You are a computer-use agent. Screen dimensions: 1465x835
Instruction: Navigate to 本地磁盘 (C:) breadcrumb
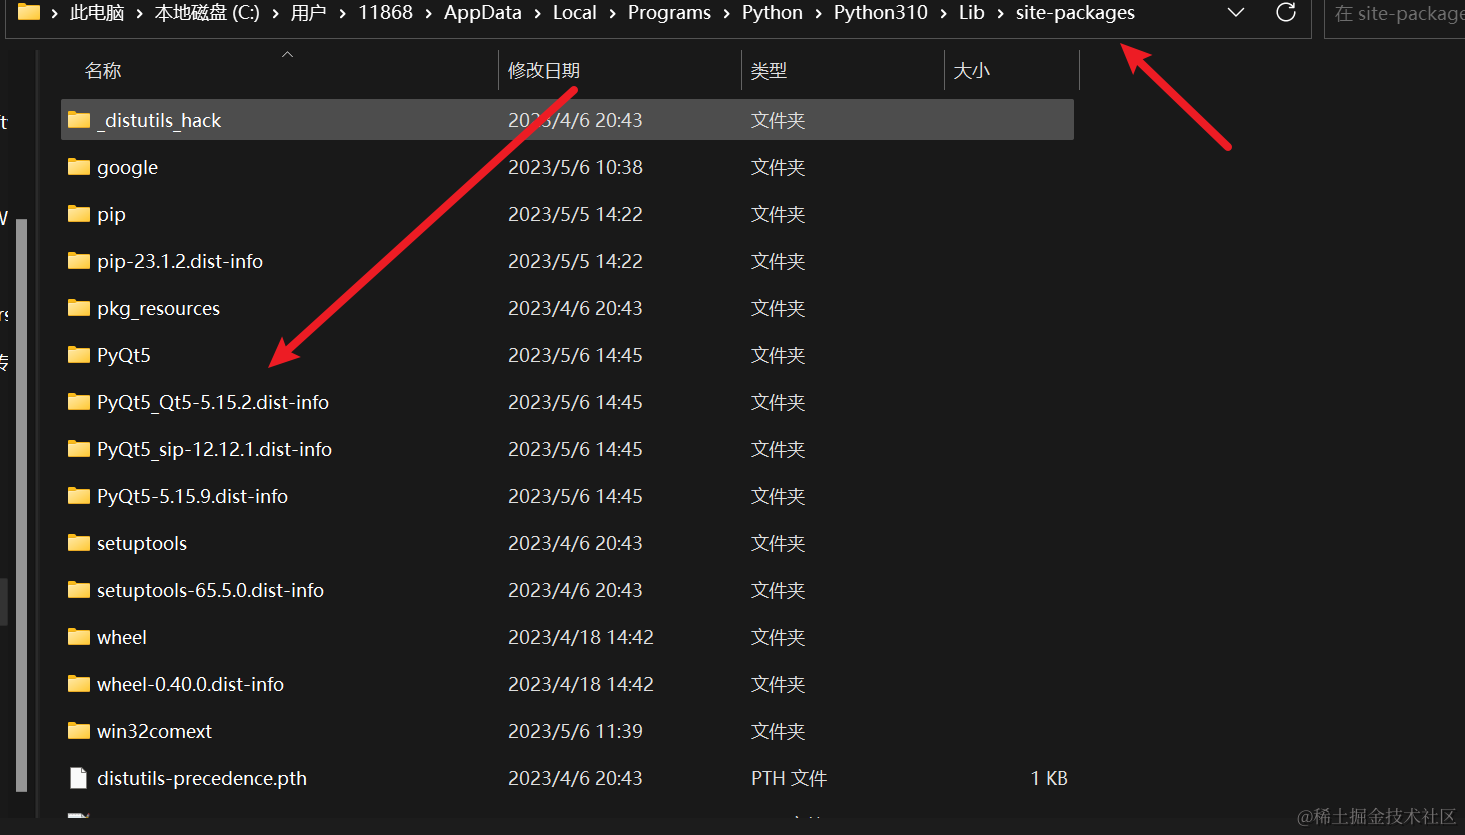tap(207, 13)
